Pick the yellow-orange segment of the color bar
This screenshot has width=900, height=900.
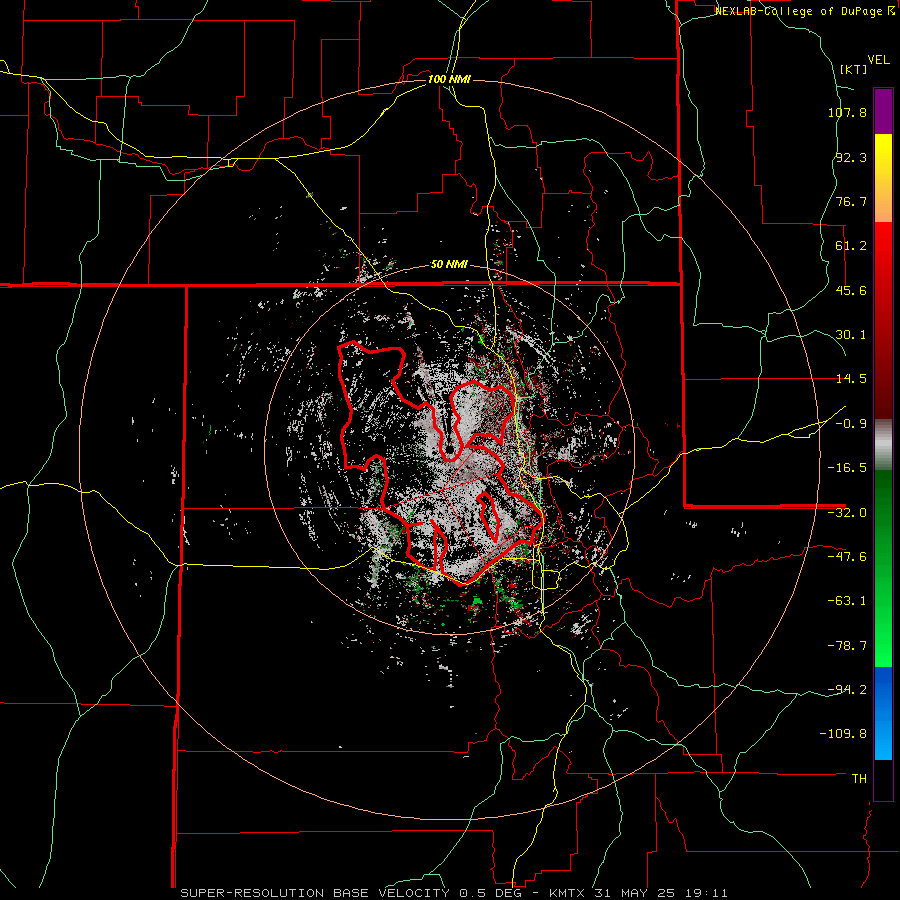[883, 178]
